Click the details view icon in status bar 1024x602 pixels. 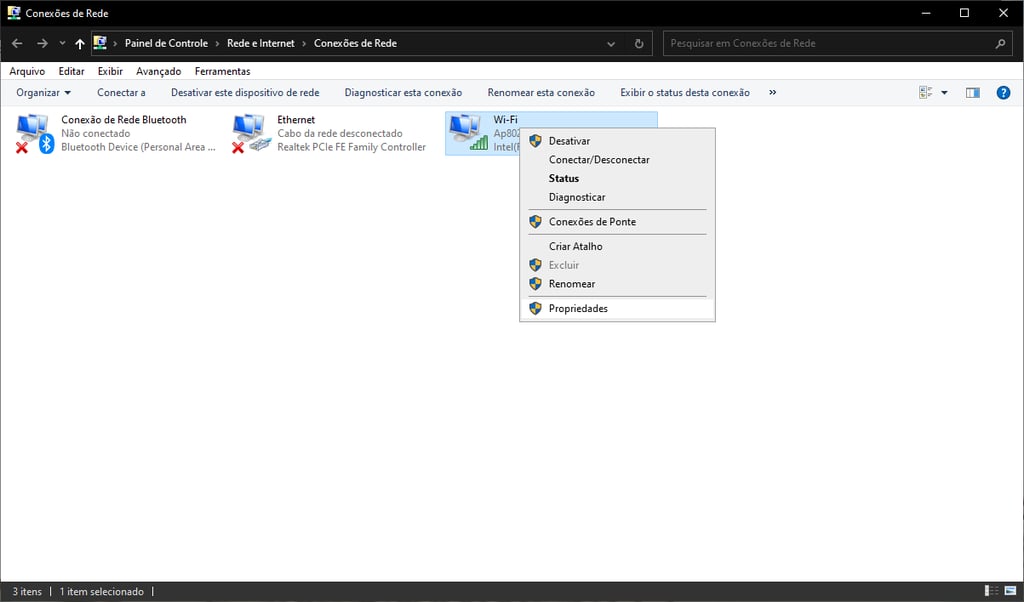click(x=991, y=591)
